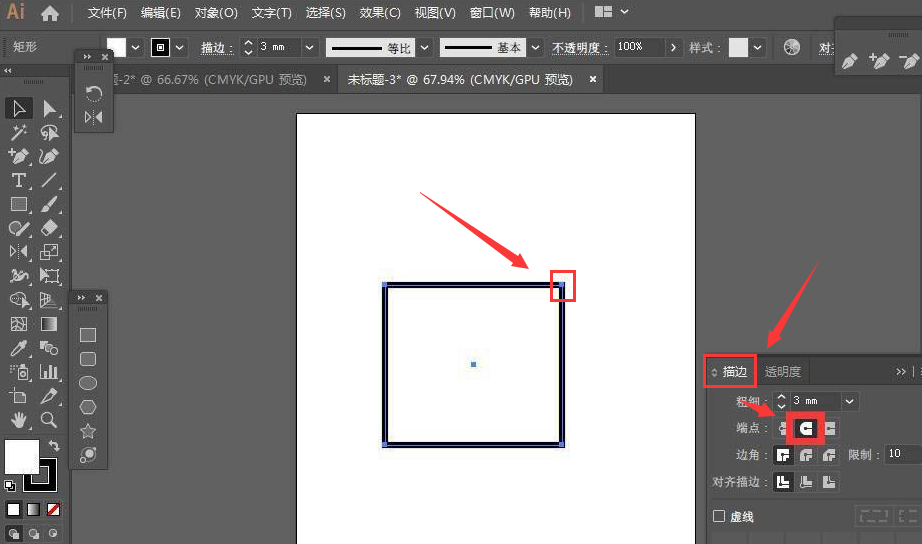Open the recolor artwork wheel icon
922x544 pixels.
pyautogui.click(x=791, y=47)
